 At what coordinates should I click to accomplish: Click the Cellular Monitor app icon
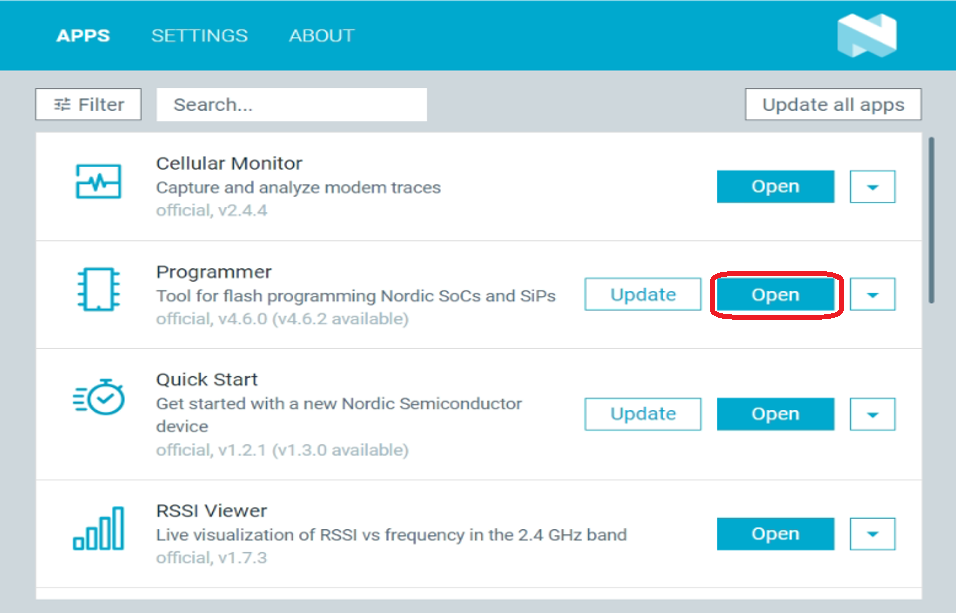[98, 183]
